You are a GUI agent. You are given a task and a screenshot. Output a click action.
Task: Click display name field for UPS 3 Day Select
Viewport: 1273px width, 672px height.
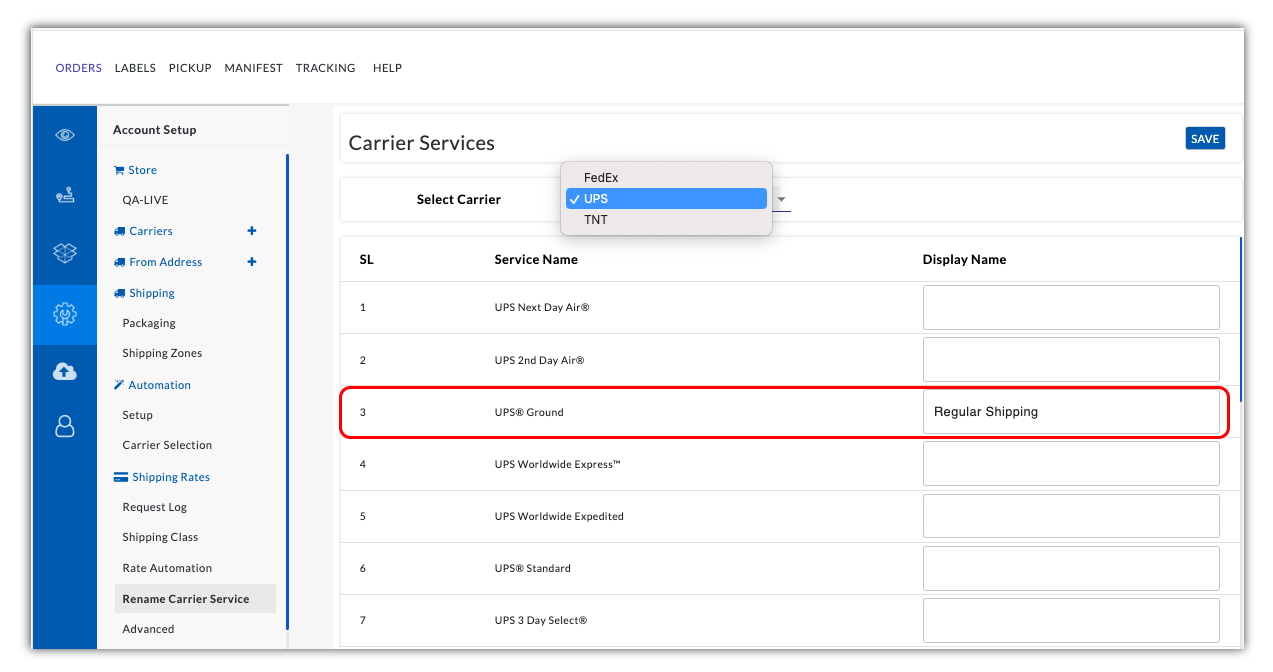1071,620
